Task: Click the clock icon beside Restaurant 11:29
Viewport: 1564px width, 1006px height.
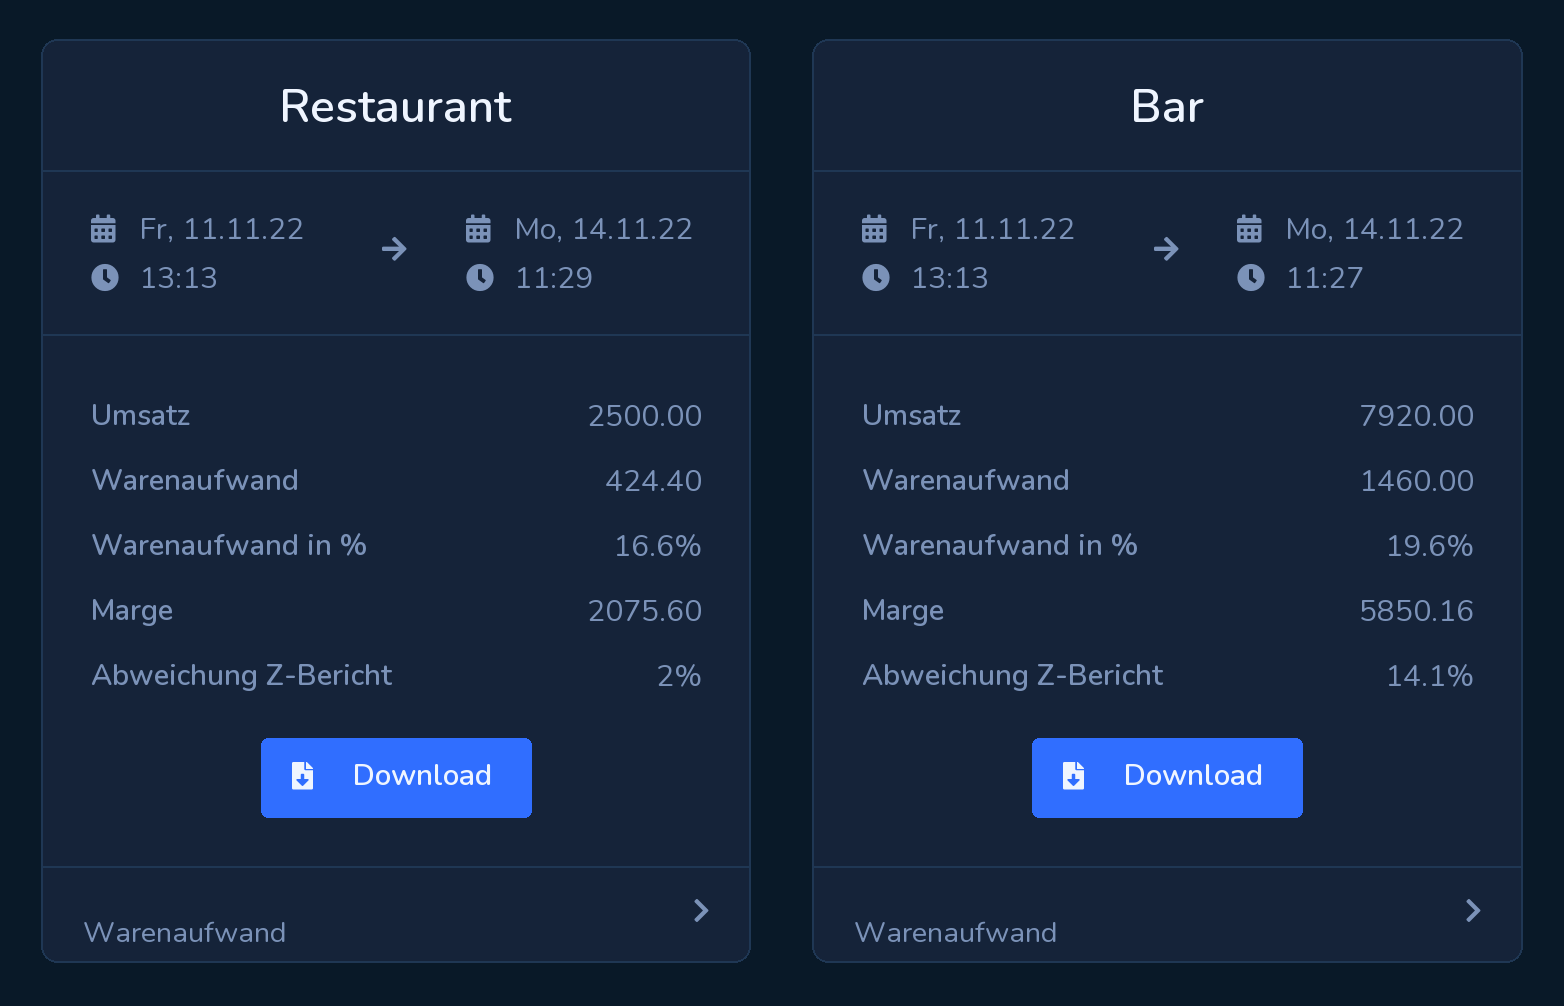Action: 480,277
